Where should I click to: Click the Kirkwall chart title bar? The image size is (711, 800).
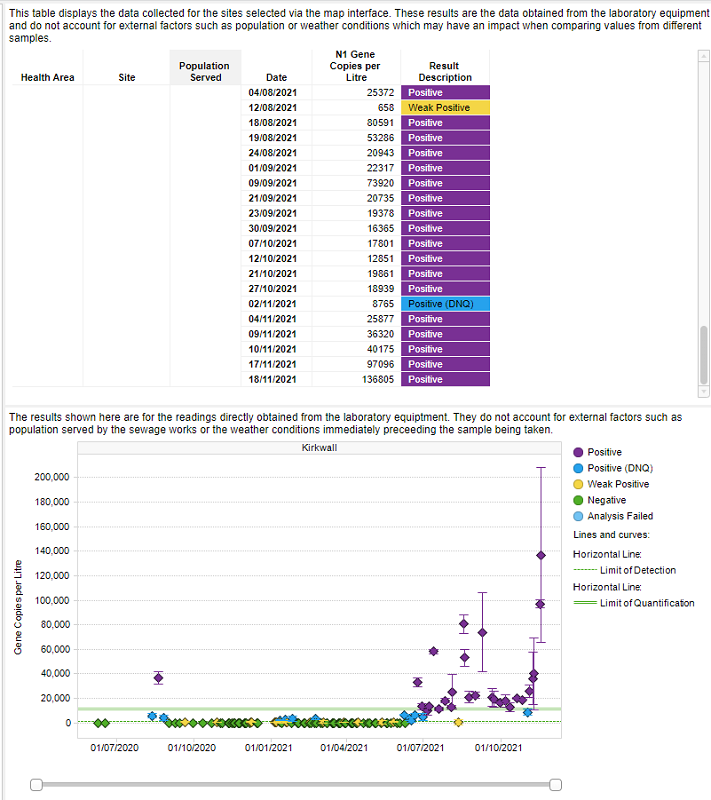tap(319, 447)
